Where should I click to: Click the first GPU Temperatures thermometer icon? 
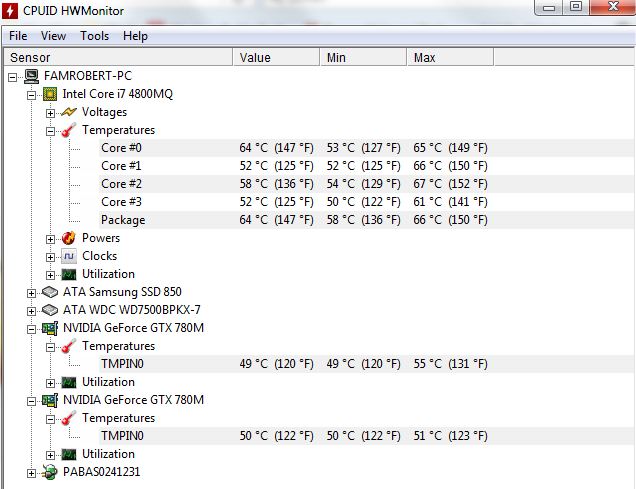point(69,346)
